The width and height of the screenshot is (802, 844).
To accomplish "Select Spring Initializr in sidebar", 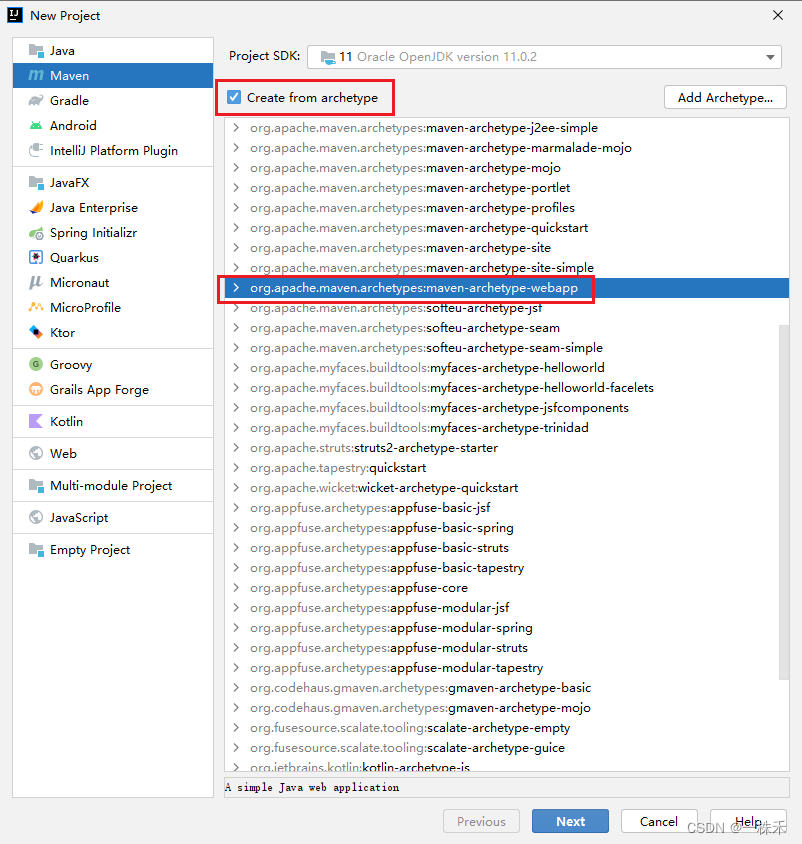I will [x=113, y=233].
